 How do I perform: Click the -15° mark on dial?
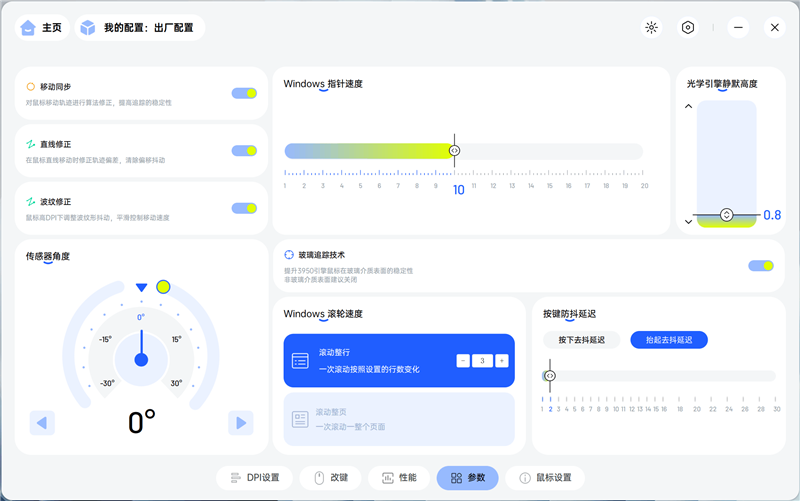pyautogui.click(x=105, y=339)
